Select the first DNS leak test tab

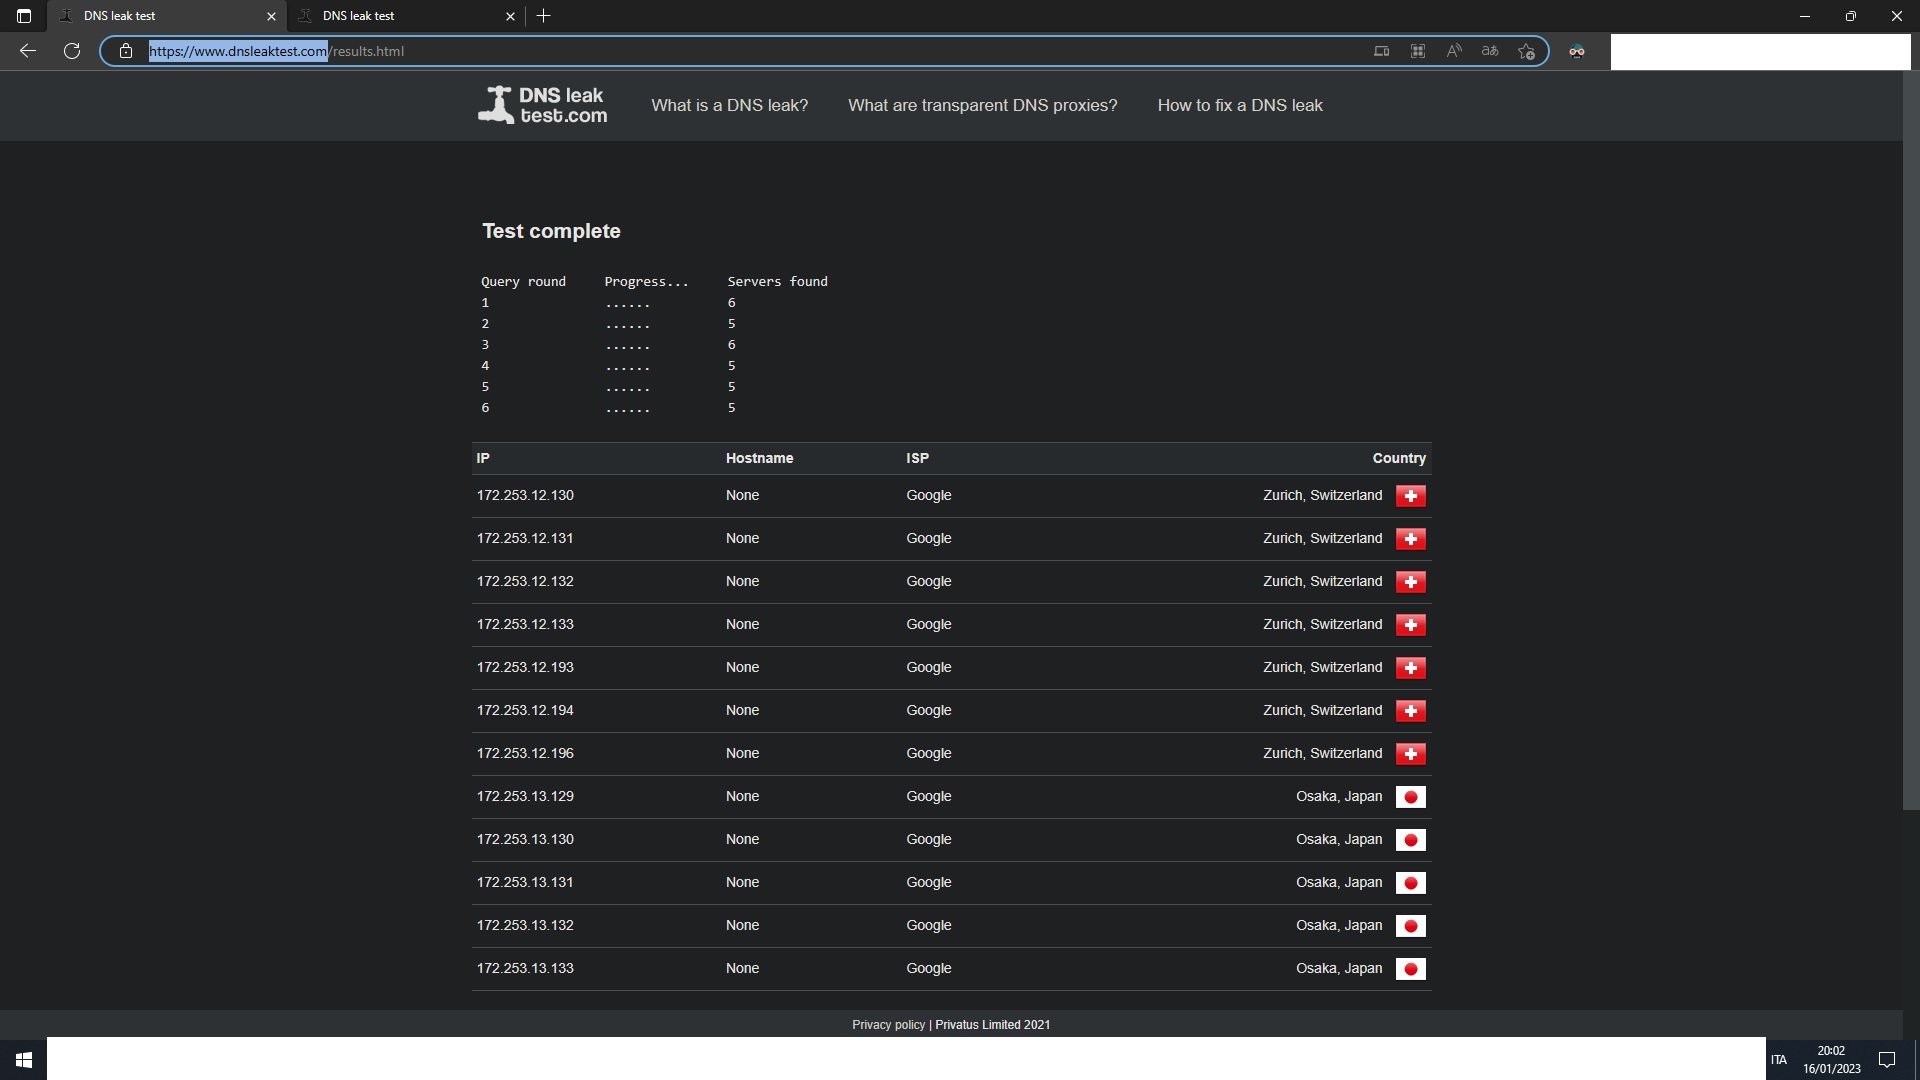pos(167,16)
